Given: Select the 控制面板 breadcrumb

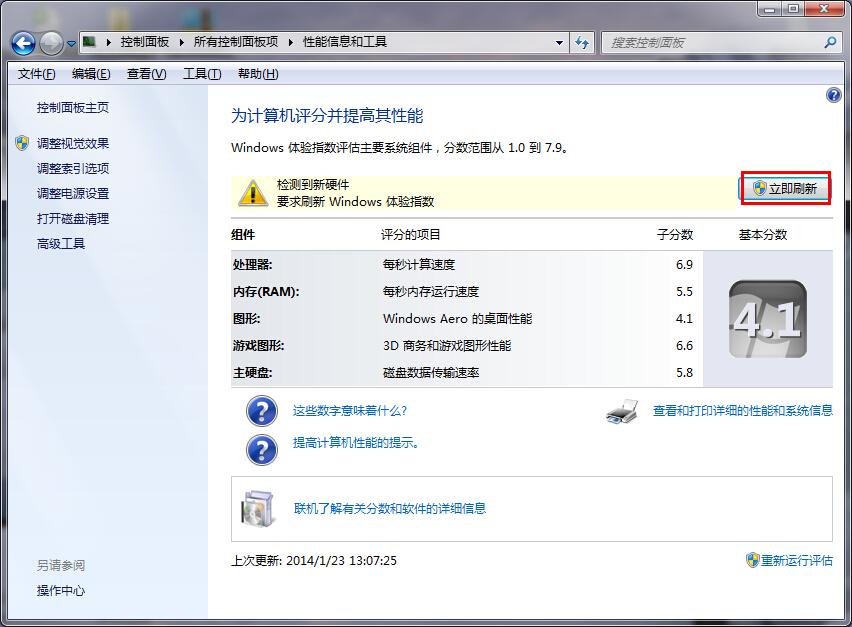Looking at the screenshot, I should [x=145, y=42].
